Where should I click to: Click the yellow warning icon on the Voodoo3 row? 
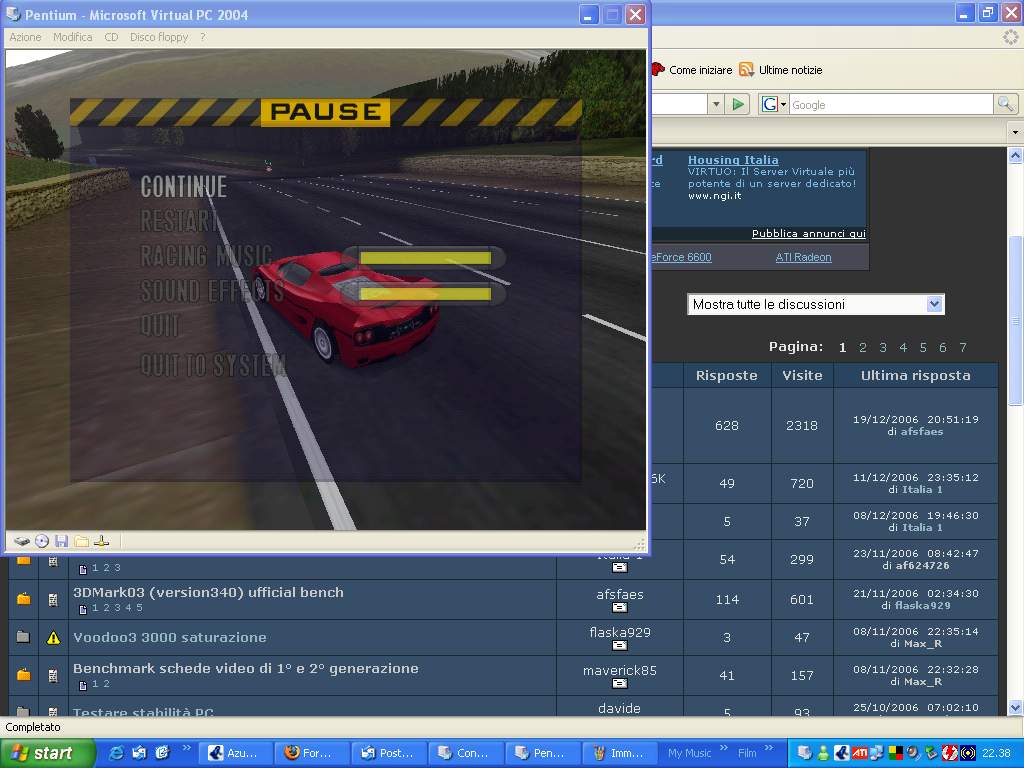tap(54, 637)
